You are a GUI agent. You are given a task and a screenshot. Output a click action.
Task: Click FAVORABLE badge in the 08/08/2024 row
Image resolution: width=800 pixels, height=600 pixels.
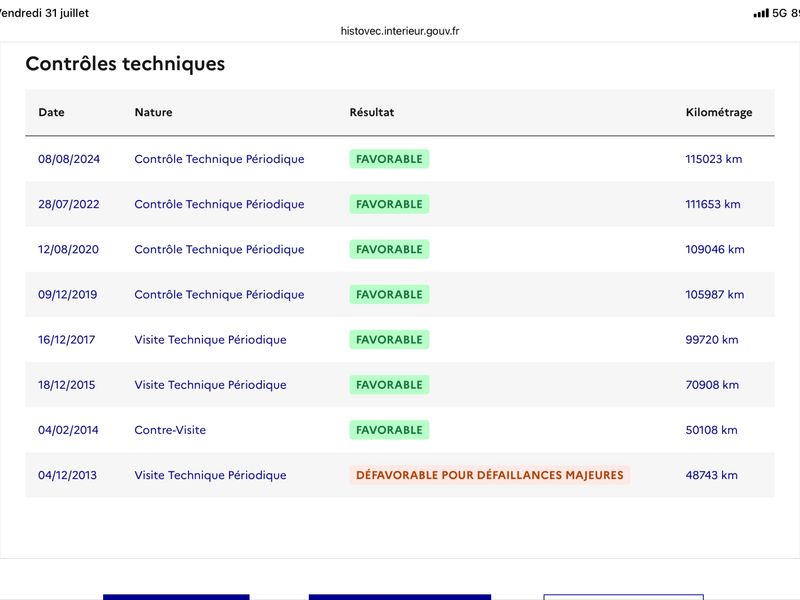(x=389, y=159)
